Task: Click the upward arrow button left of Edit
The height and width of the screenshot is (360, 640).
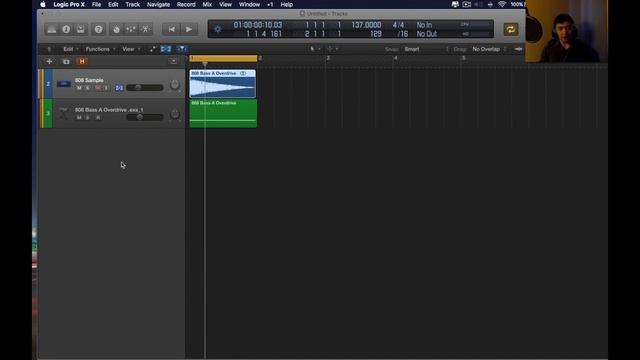Action: [49, 49]
